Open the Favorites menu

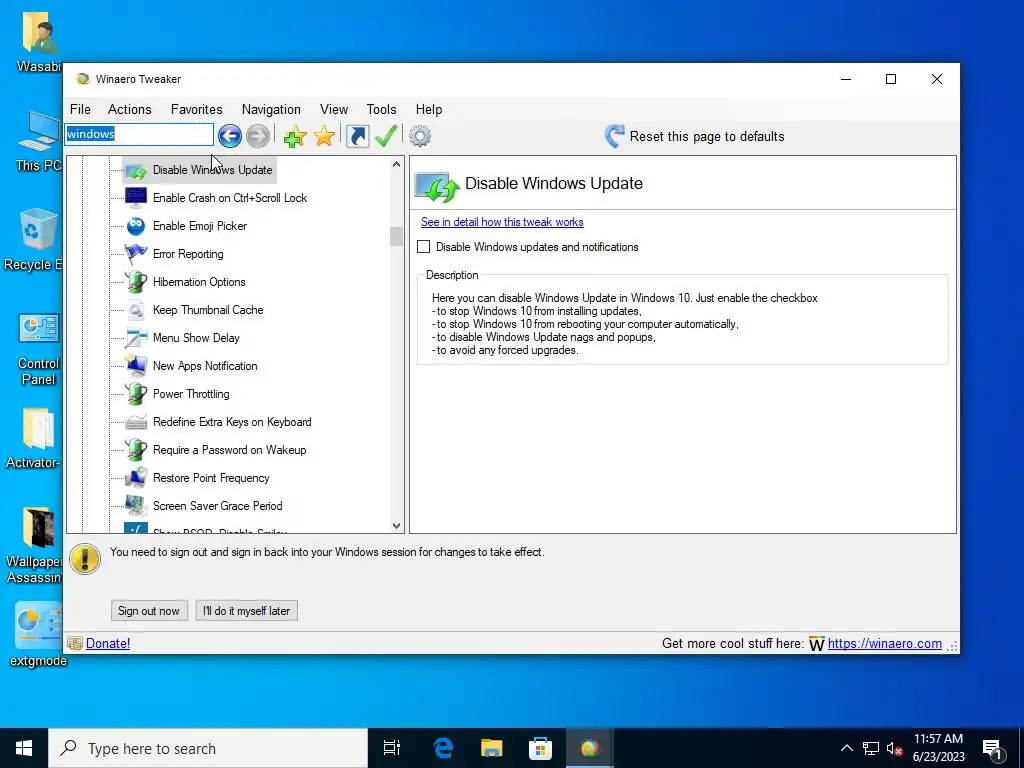point(197,110)
